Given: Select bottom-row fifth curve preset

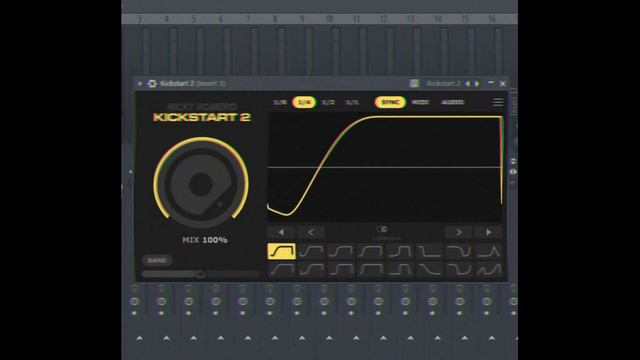Looking at the screenshot, I should 400,269.
